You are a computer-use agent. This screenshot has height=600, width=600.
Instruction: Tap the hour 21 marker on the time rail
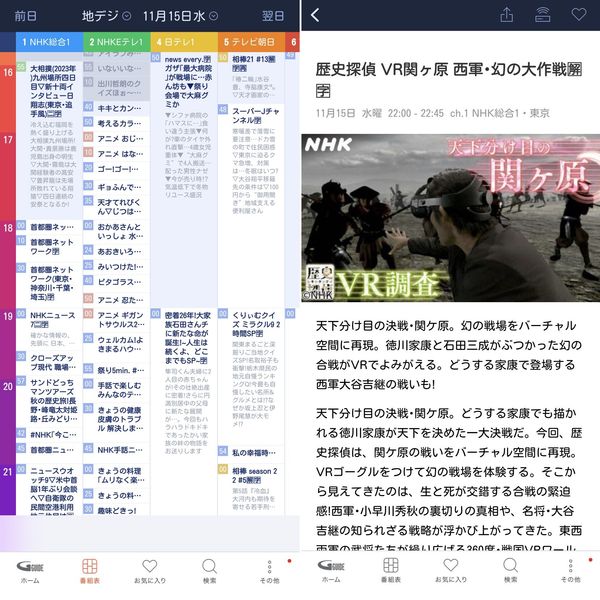[8, 472]
